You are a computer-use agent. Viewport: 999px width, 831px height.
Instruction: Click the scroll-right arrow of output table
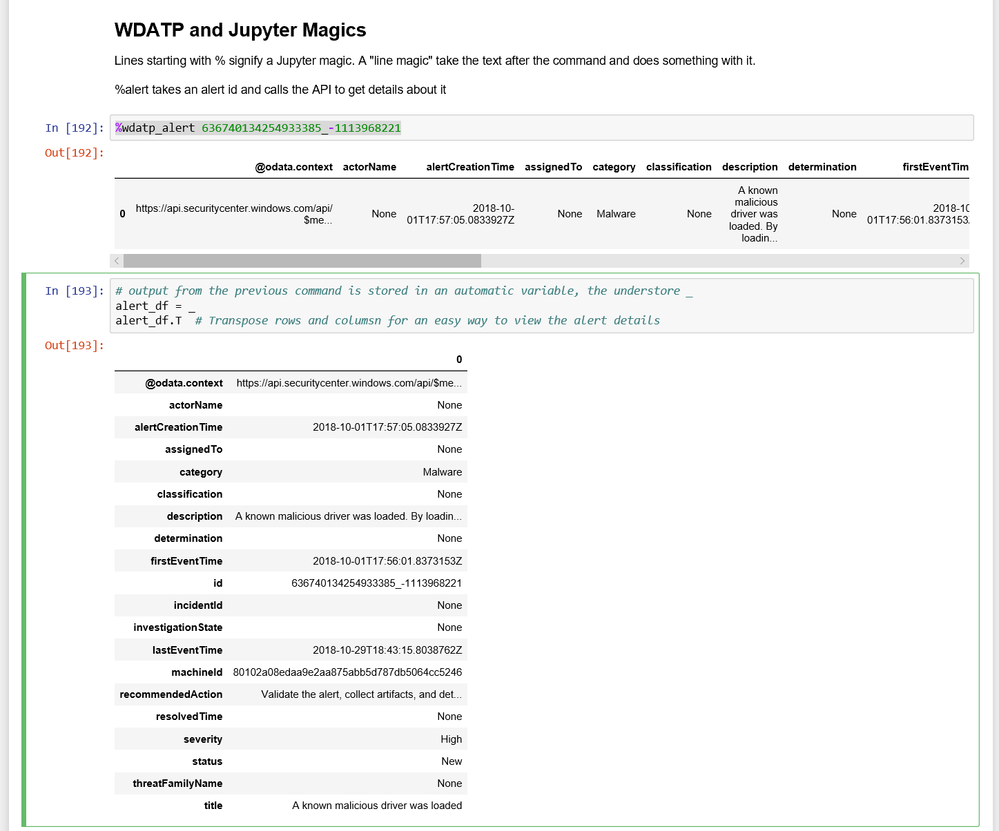point(962,261)
